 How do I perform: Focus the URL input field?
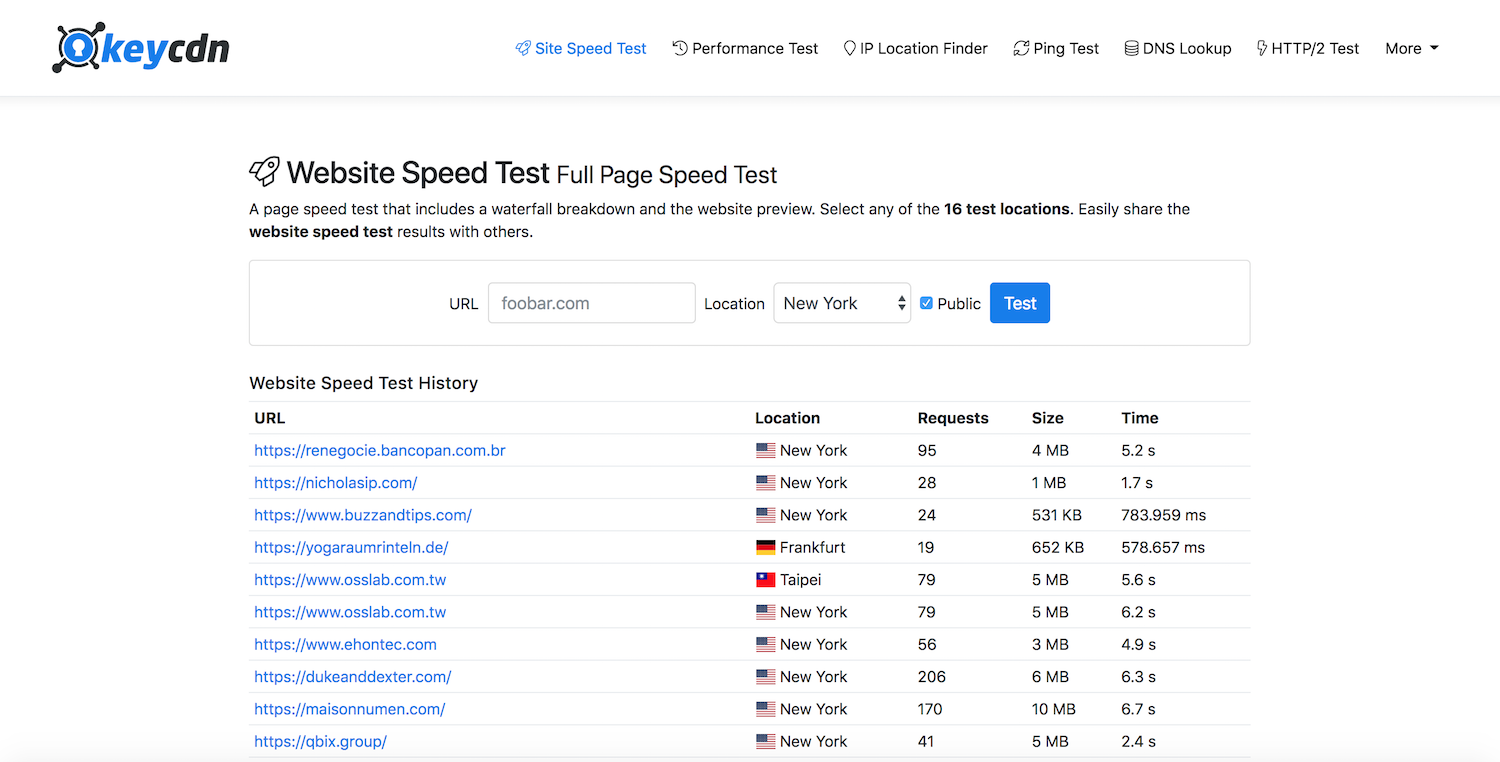pos(592,303)
